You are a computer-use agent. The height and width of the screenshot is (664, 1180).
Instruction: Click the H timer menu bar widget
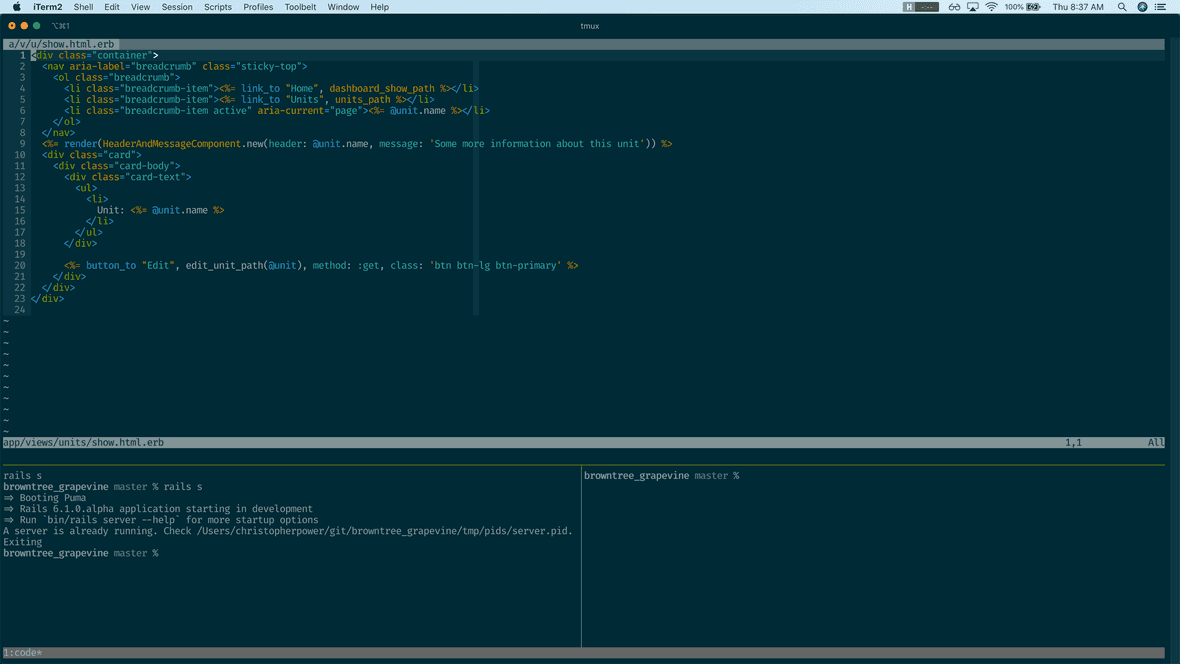coord(920,7)
